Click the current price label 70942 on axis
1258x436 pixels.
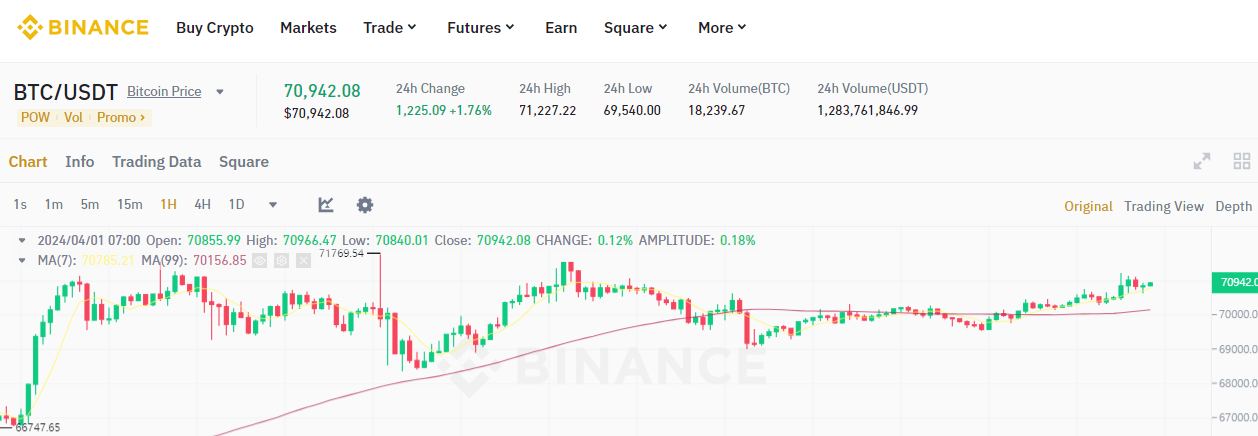[1233, 283]
